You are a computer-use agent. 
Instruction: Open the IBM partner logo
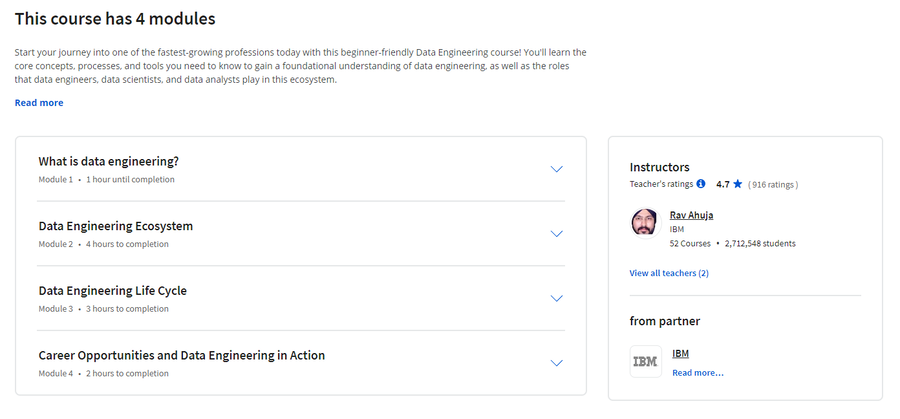[645, 362]
